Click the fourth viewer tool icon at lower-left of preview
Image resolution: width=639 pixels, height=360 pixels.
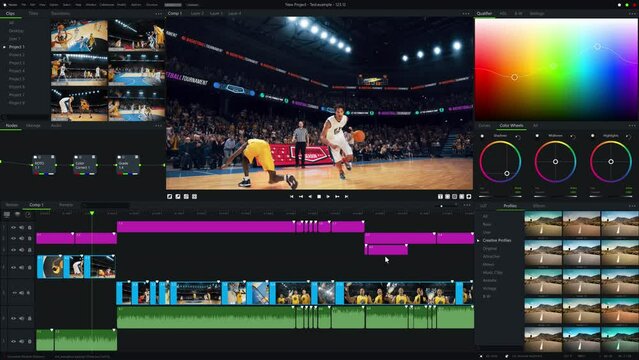pos(194,197)
